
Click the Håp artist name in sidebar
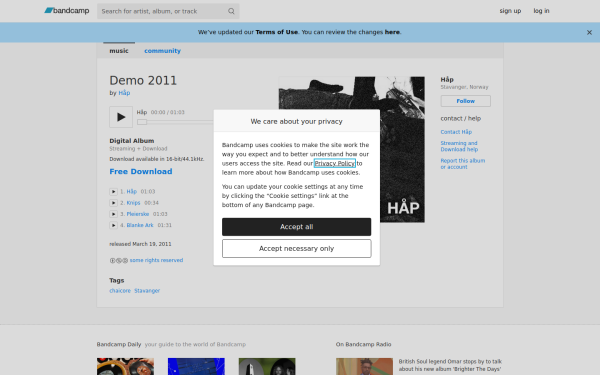click(447, 80)
